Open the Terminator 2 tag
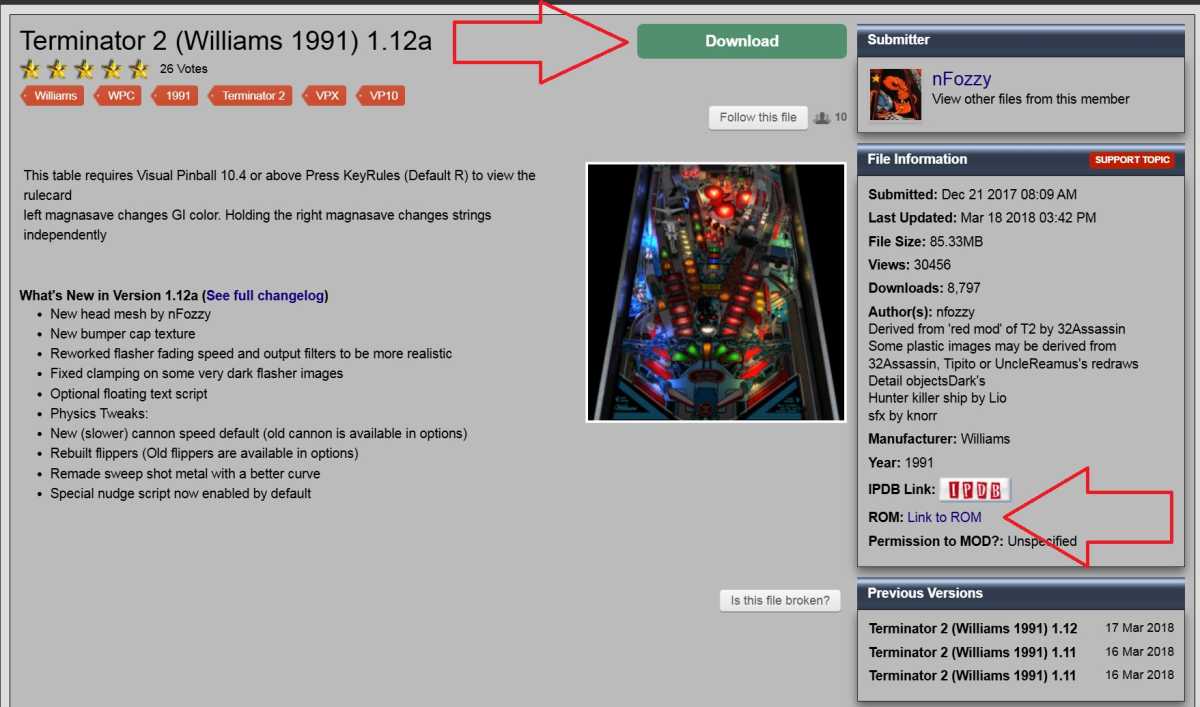The width and height of the screenshot is (1200, 707). pyautogui.click(x=252, y=96)
